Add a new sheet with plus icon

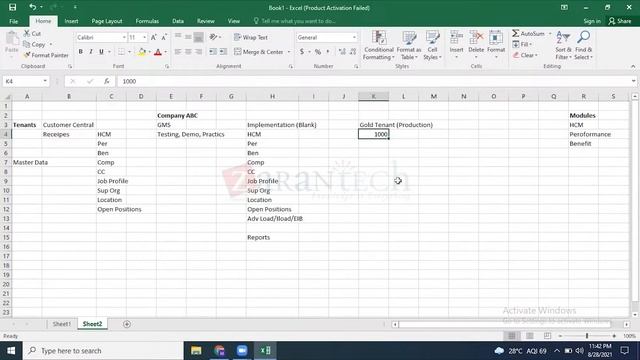(127, 324)
